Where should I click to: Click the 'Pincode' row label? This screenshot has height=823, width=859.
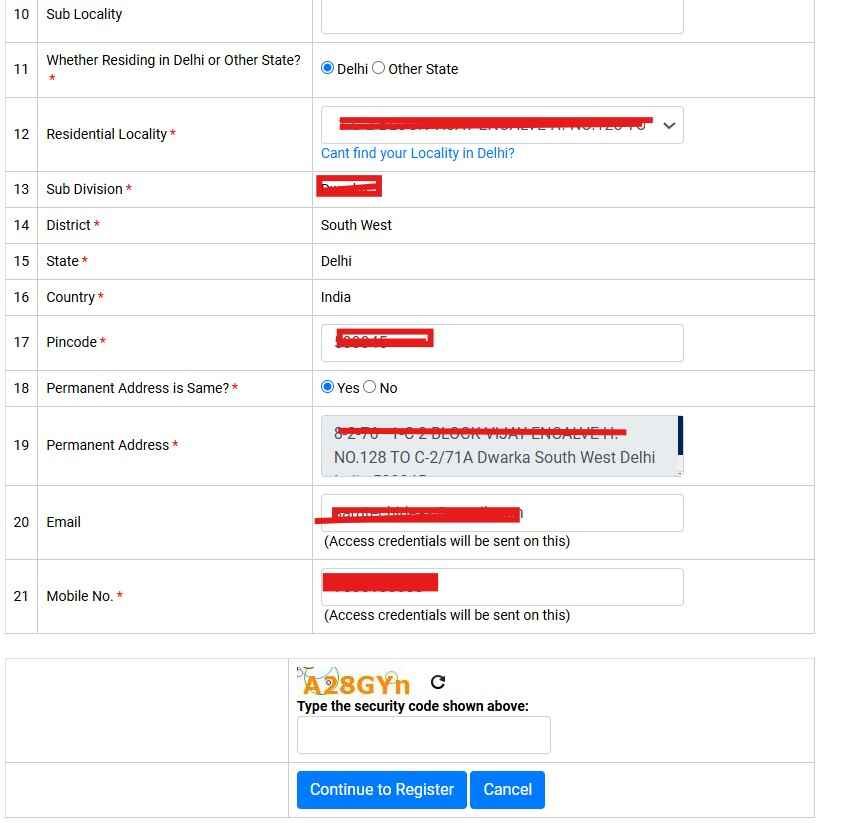(x=71, y=342)
